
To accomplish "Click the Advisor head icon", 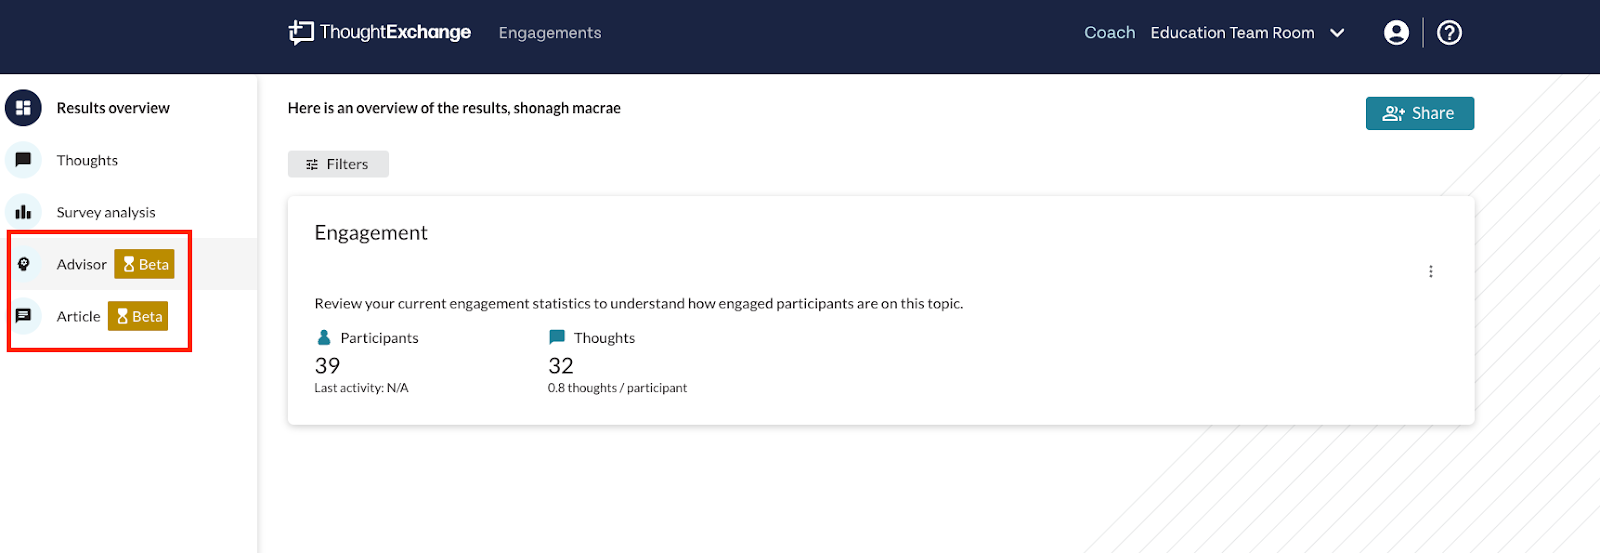I will click(x=24, y=264).
